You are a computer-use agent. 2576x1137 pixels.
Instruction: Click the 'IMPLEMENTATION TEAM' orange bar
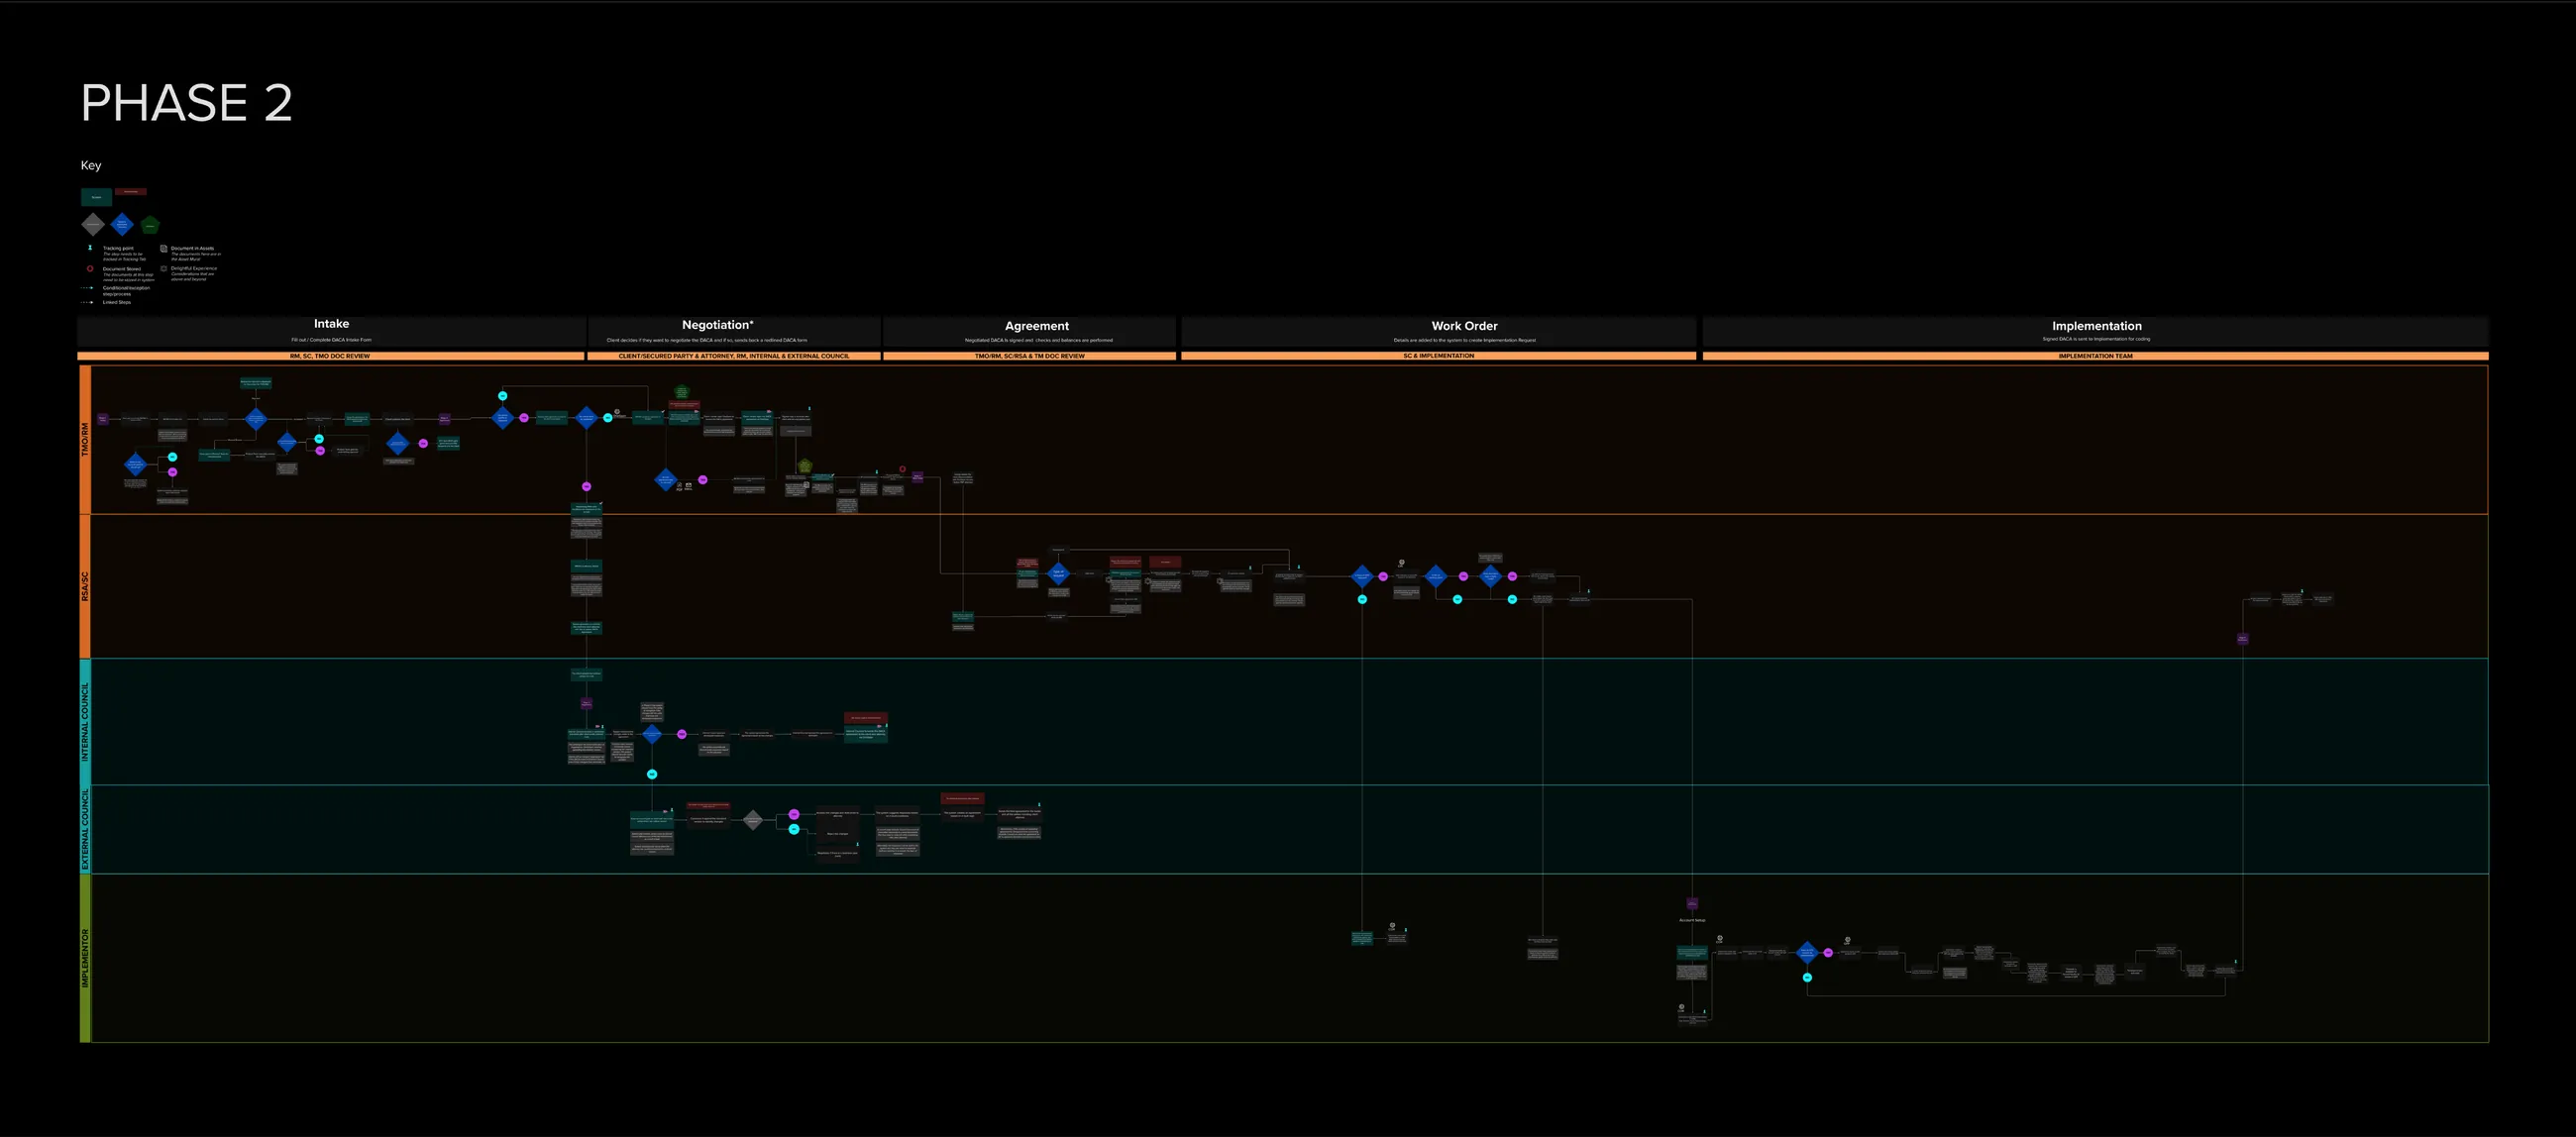tap(2095, 356)
